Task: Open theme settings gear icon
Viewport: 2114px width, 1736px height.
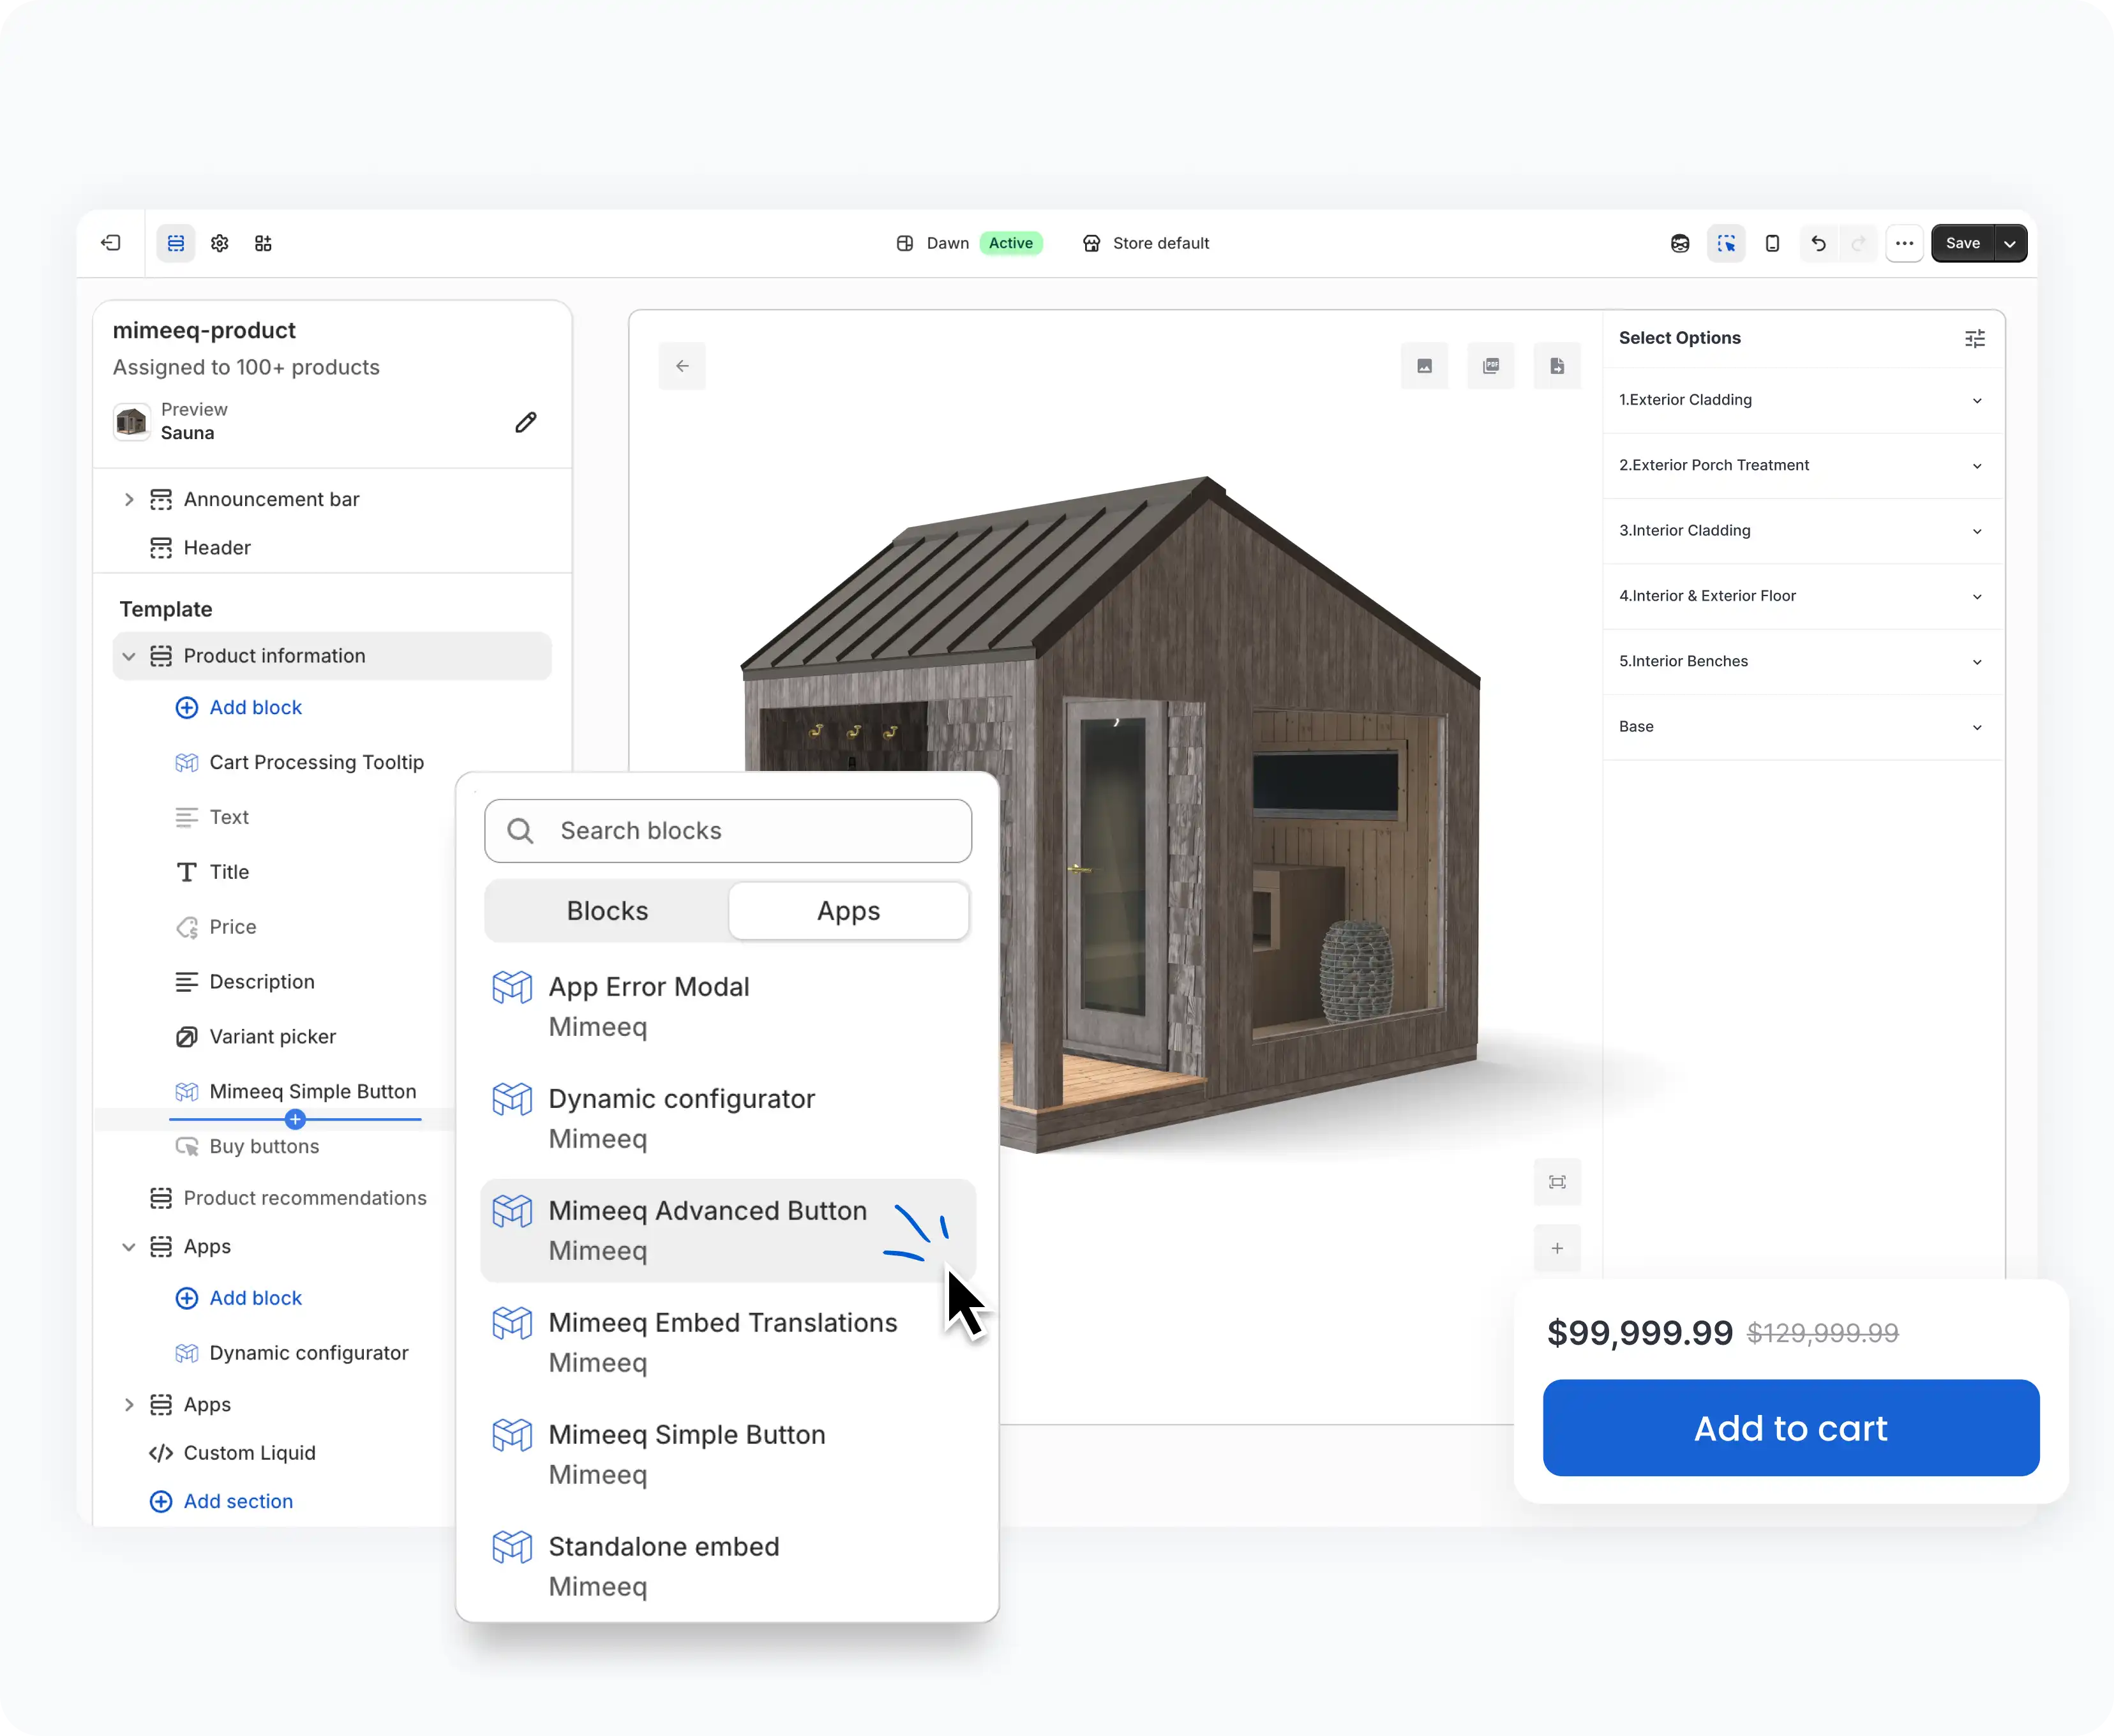Action: coord(220,243)
